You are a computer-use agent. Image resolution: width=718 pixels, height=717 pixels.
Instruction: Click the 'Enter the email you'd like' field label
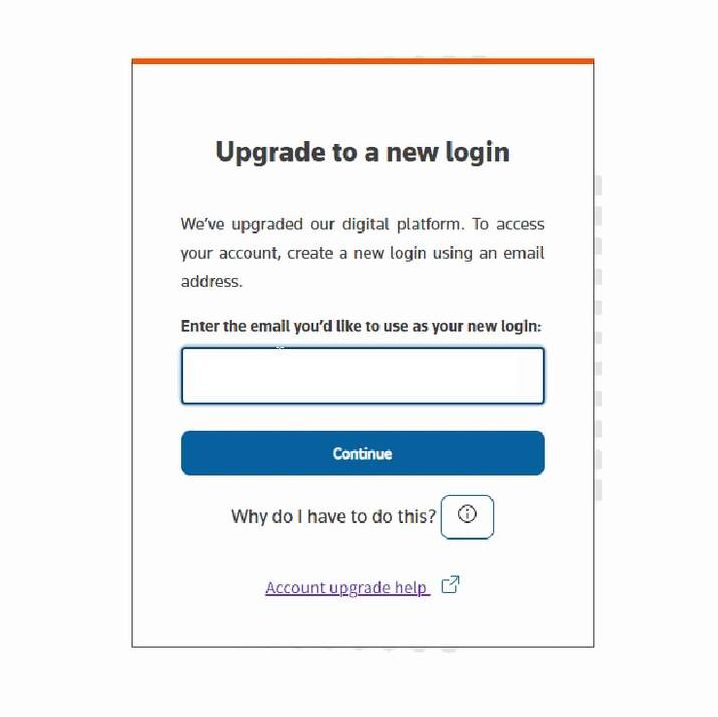361,326
